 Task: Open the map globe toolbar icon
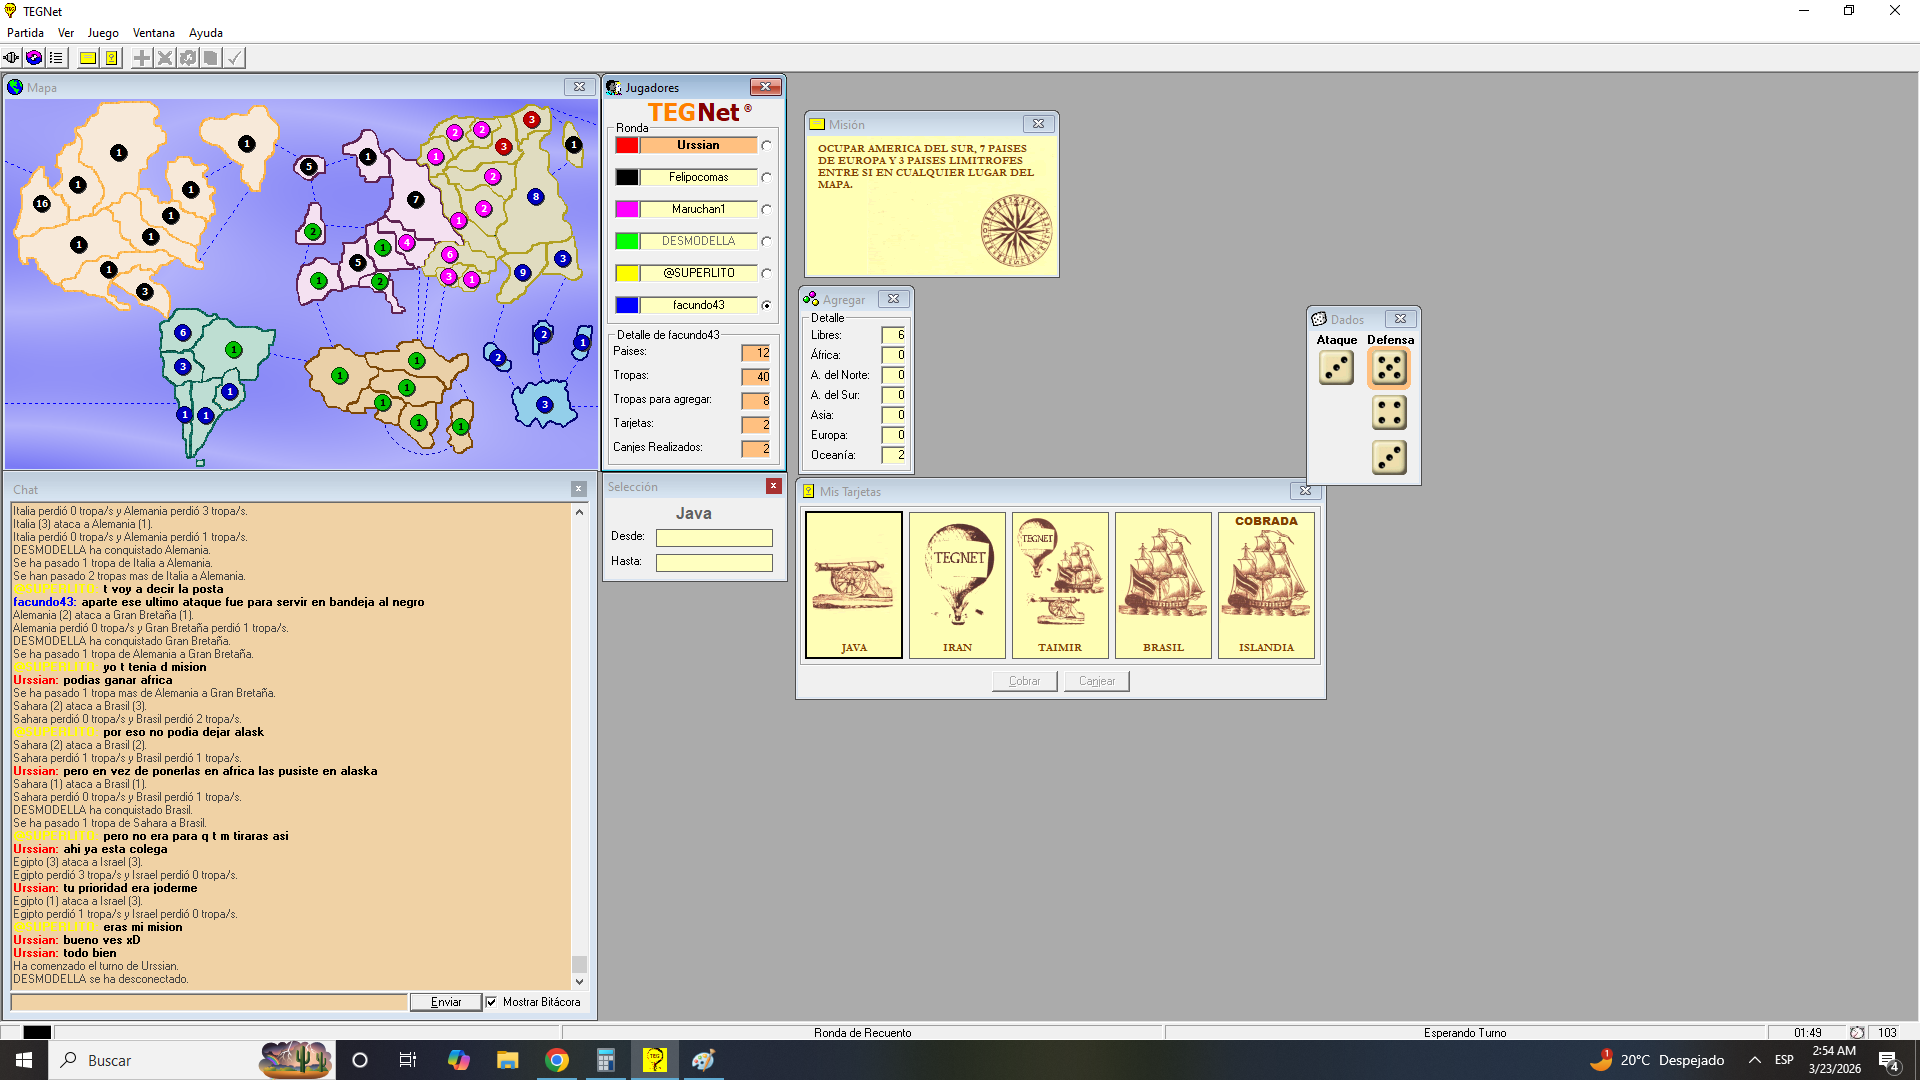(34, 58)
